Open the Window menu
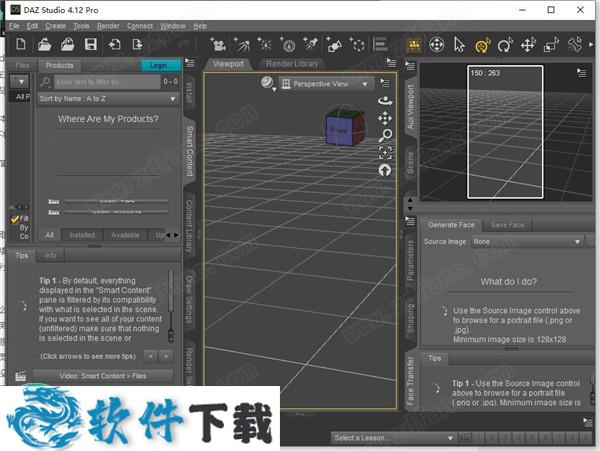This screenshot has width=600, height=451. 173,26
